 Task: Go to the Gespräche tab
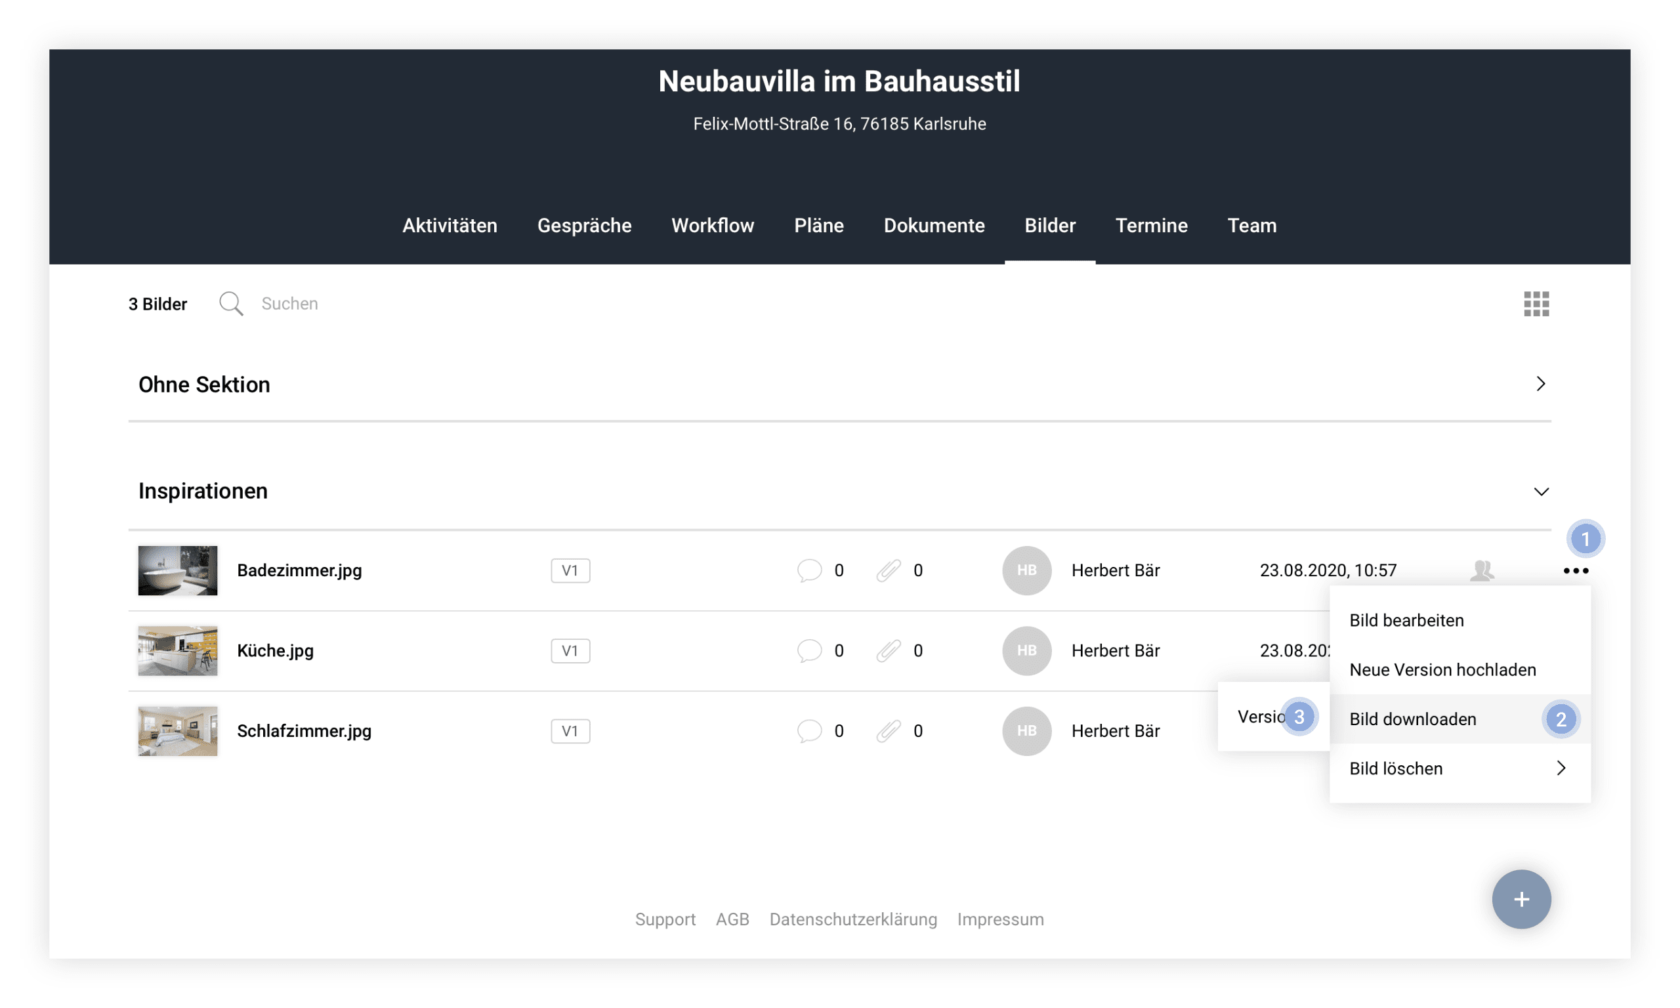(x=584, y=226)
